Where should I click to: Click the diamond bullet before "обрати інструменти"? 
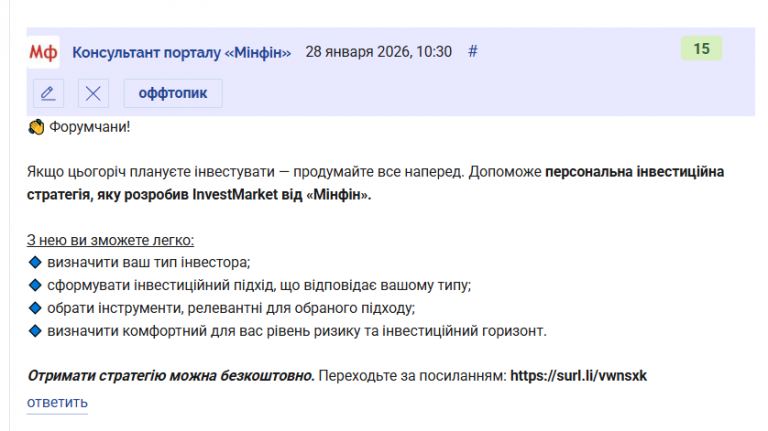pos(34,308)
